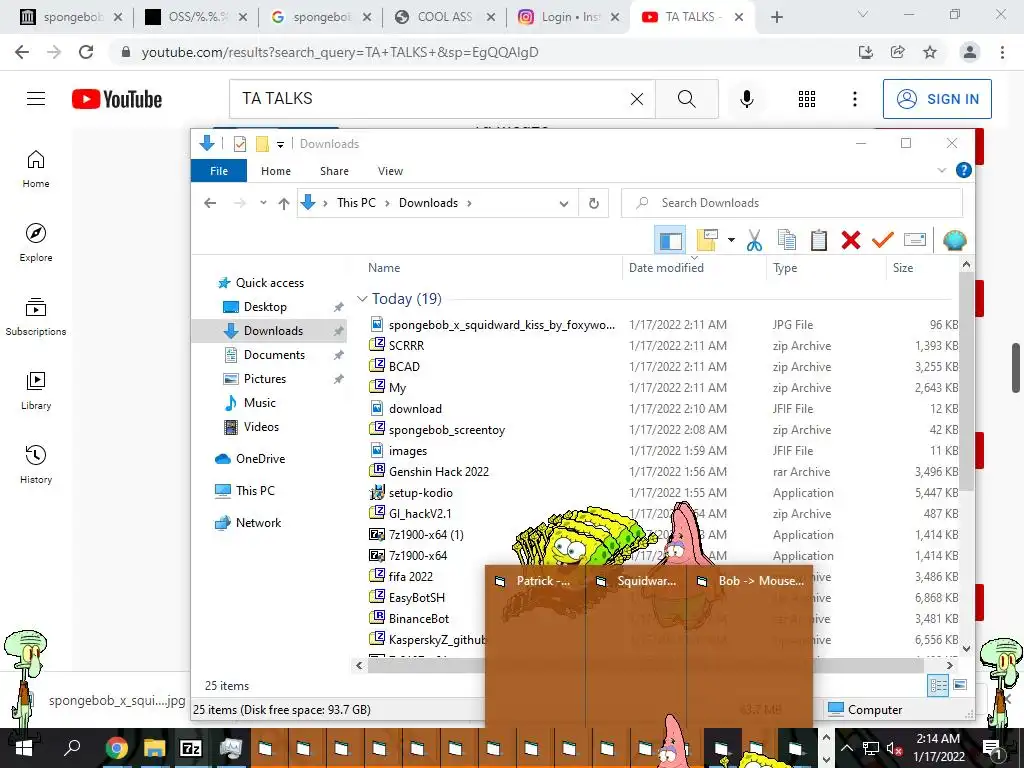Expand breadcrumb chevron after This PC

(387, 203)
